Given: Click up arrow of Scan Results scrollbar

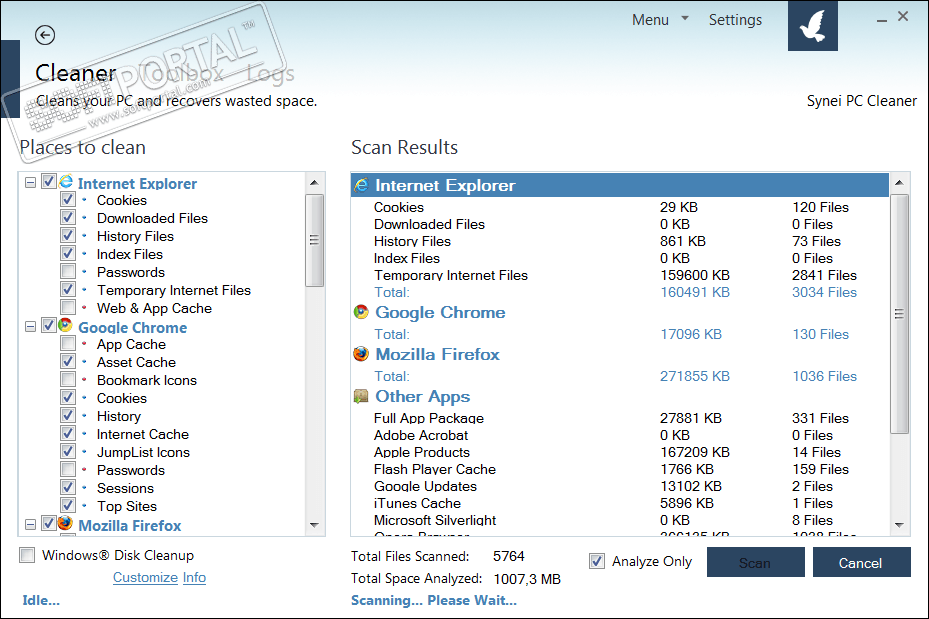Looking at the screenshot, I should [899, 182].
